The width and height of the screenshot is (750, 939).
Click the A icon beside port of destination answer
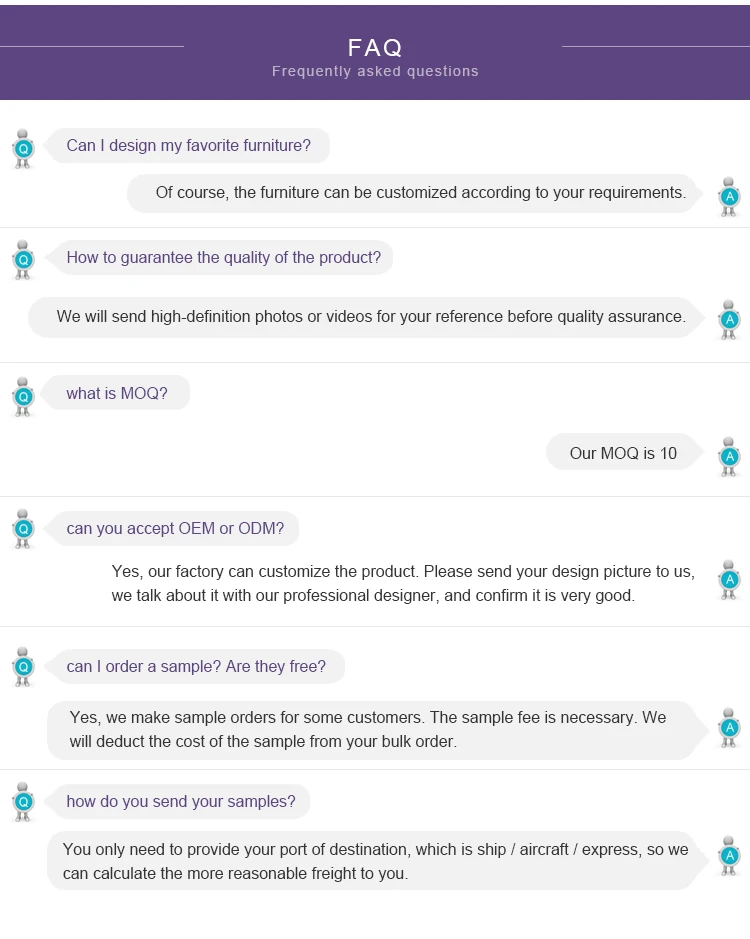729,855
